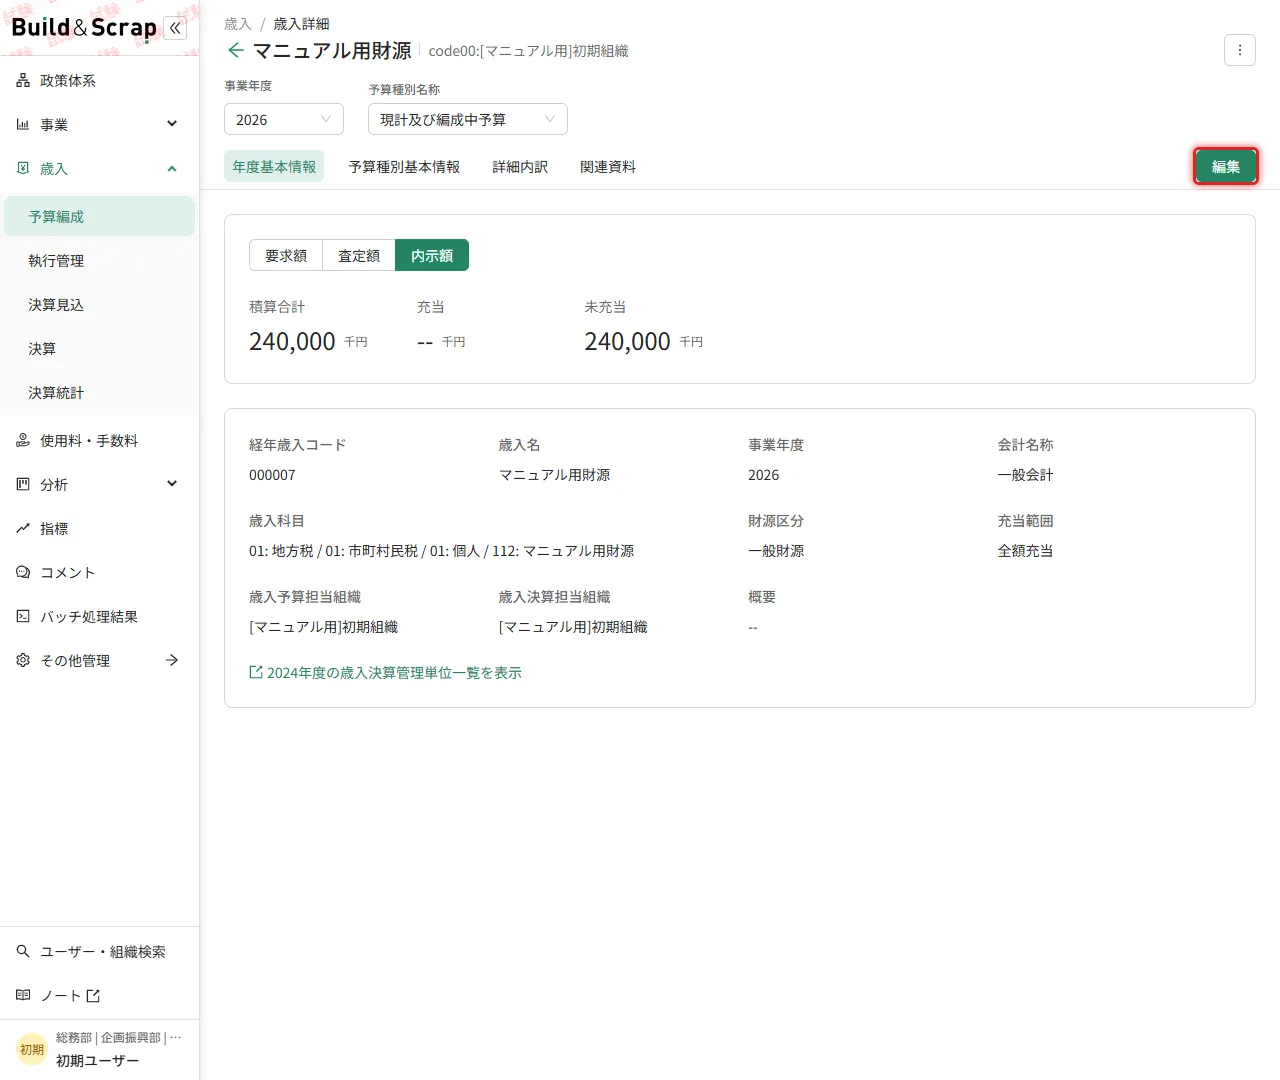Click the コメント speech bubble icon
Viewport: 1280px width, 1080px height.
coord(23,573)
